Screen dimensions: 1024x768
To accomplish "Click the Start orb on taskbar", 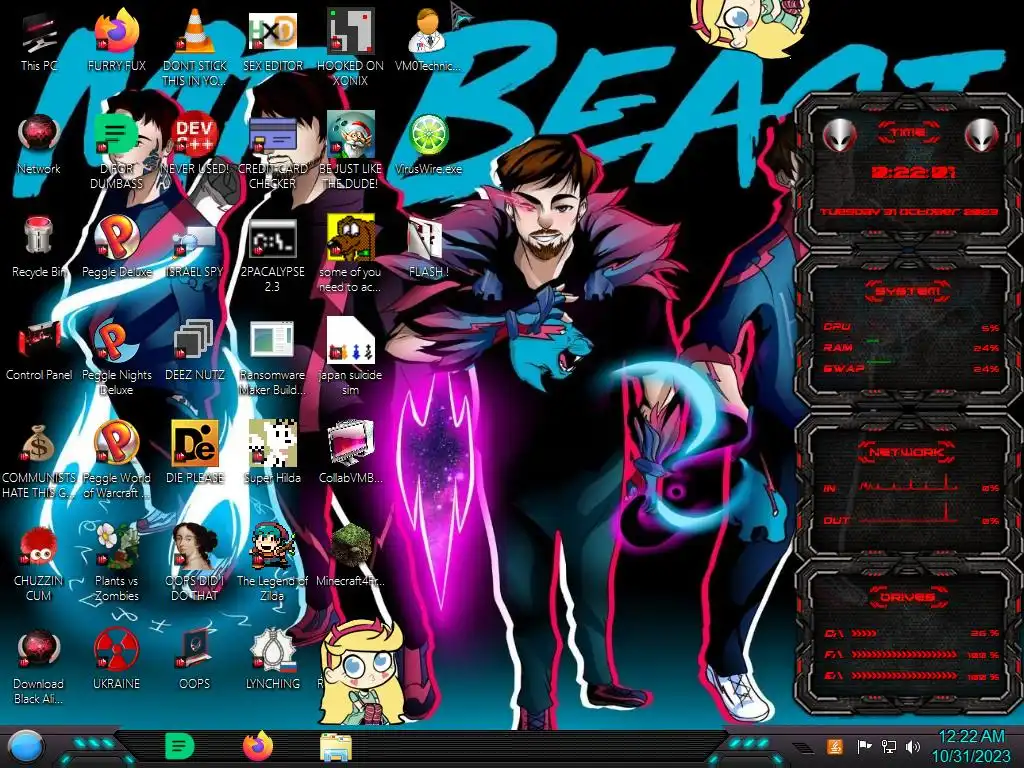I will [x=26, y=747].
